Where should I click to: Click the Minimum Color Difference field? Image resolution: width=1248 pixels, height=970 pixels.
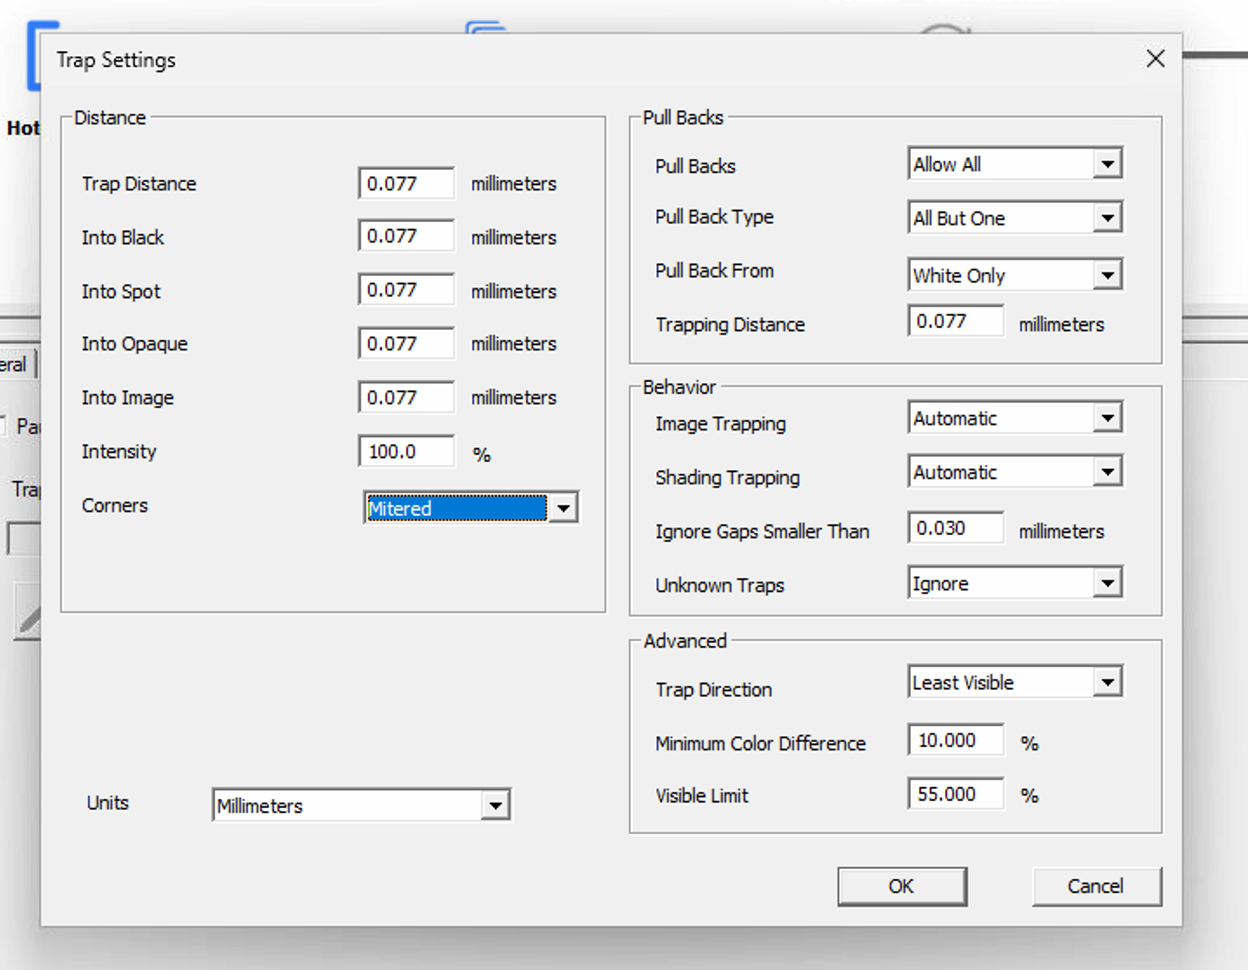(x=955, y=740)
